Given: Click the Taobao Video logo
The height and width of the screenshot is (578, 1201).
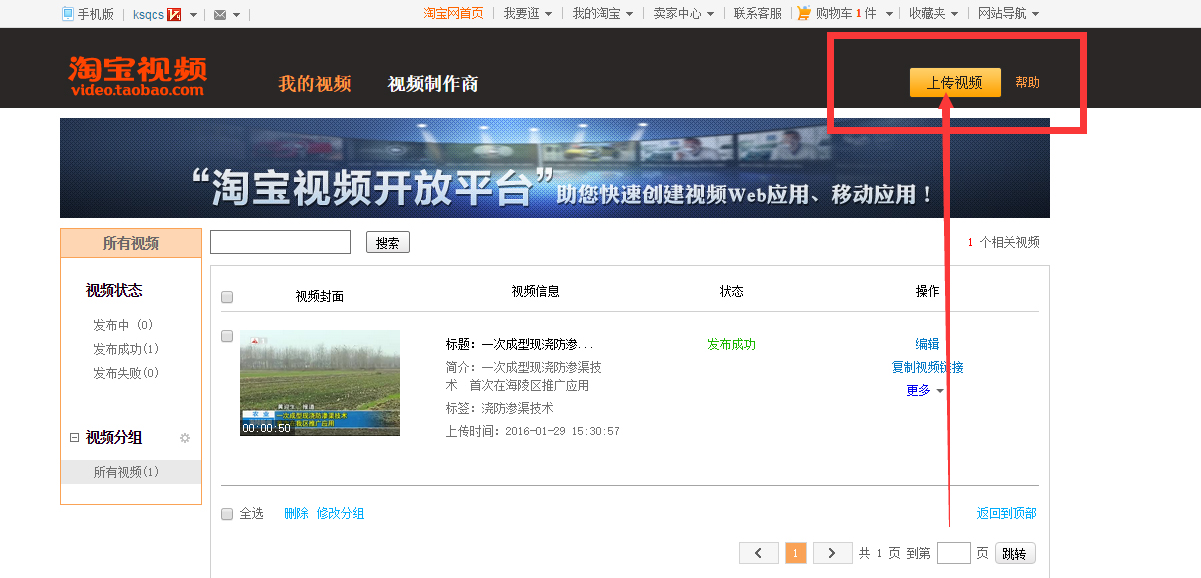Looking at the screenshot, I should coord(138,76).
